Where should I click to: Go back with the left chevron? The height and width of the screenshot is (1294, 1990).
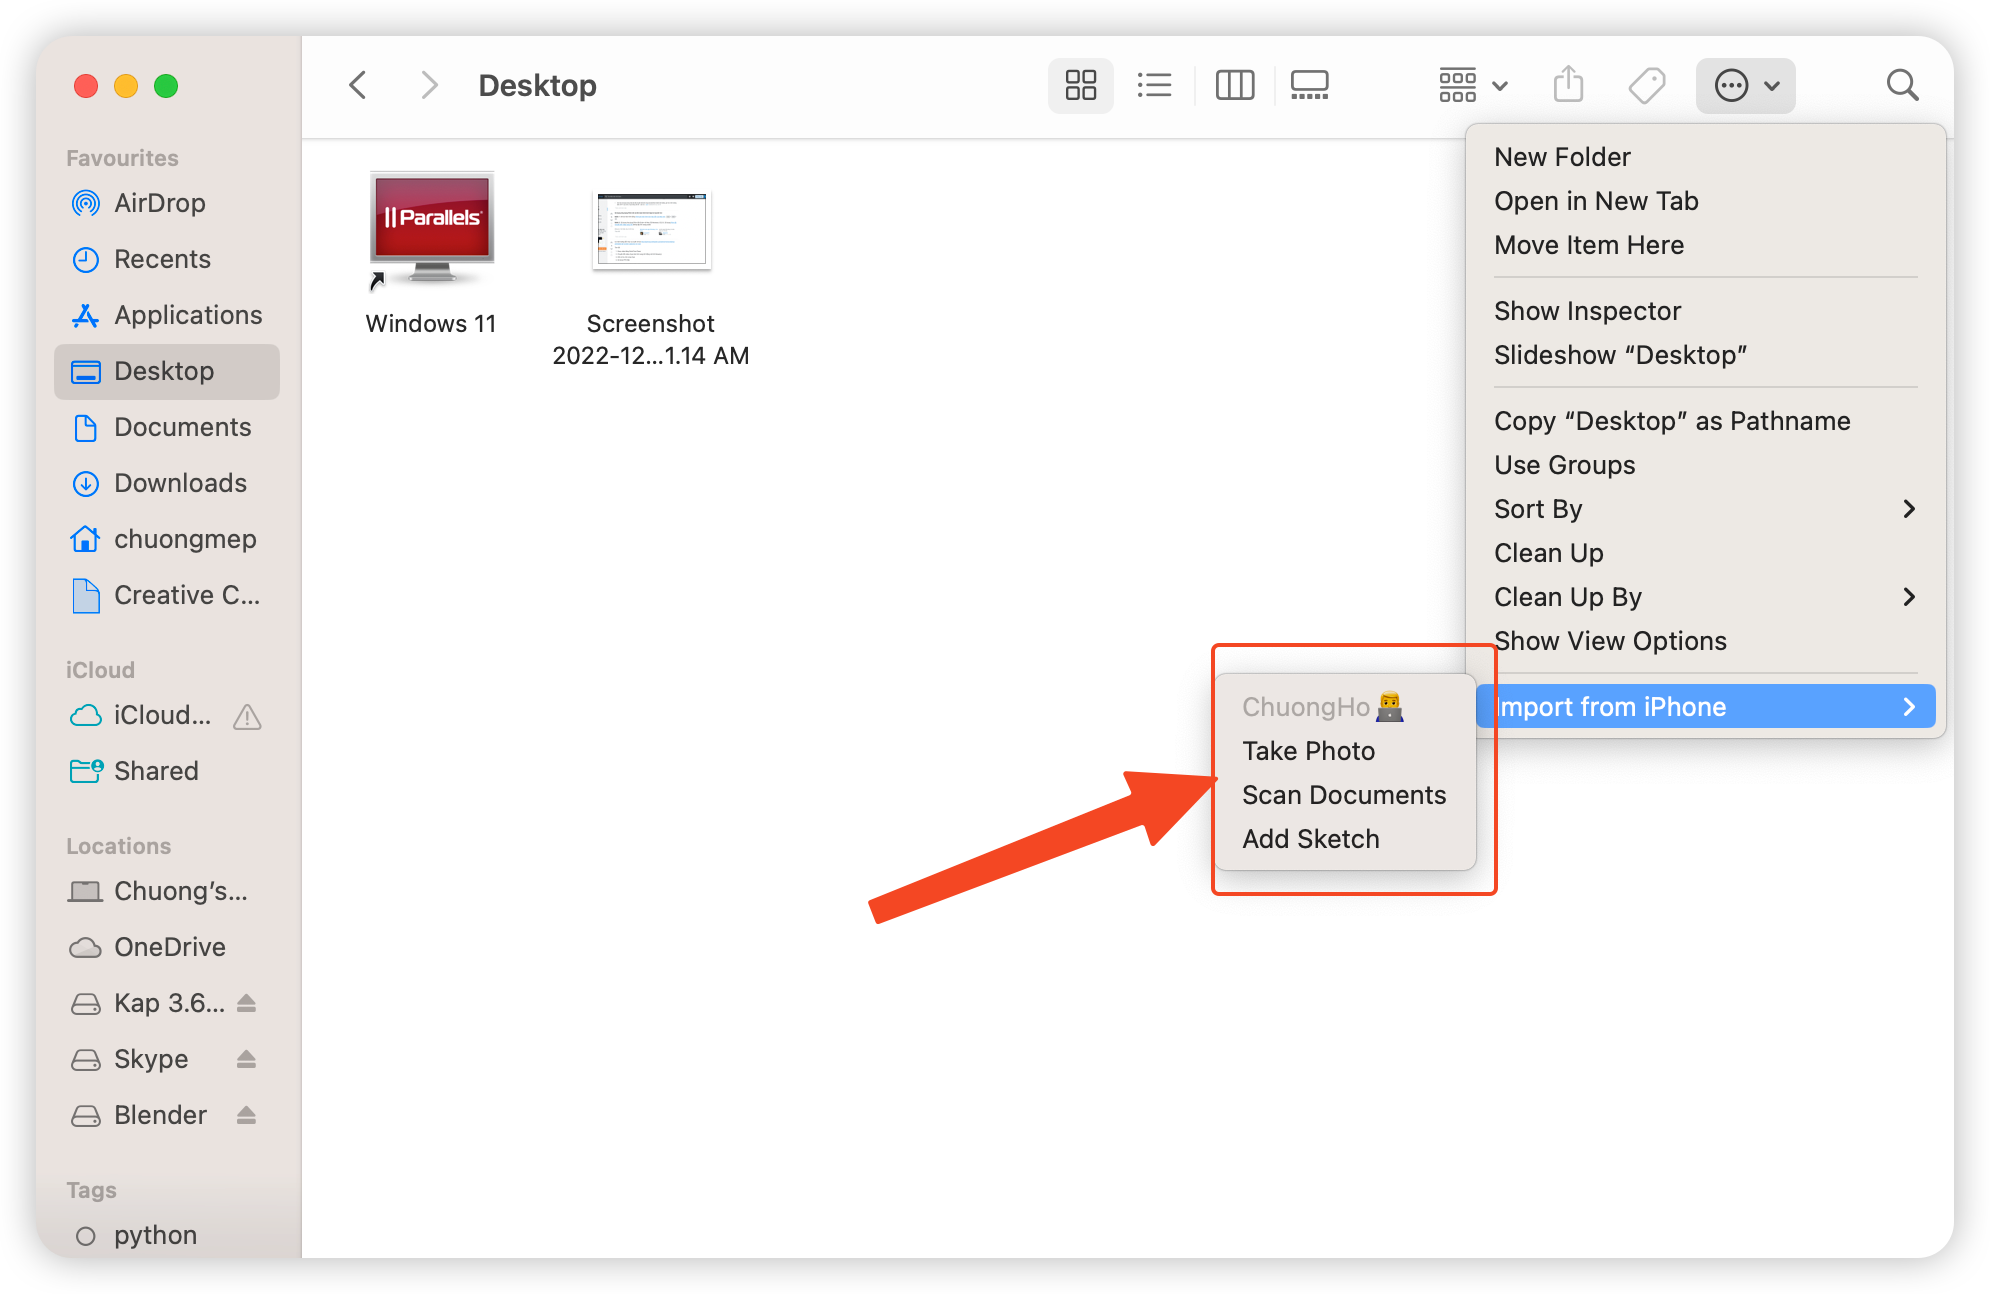pyautogui.click(x=358, y=85)
